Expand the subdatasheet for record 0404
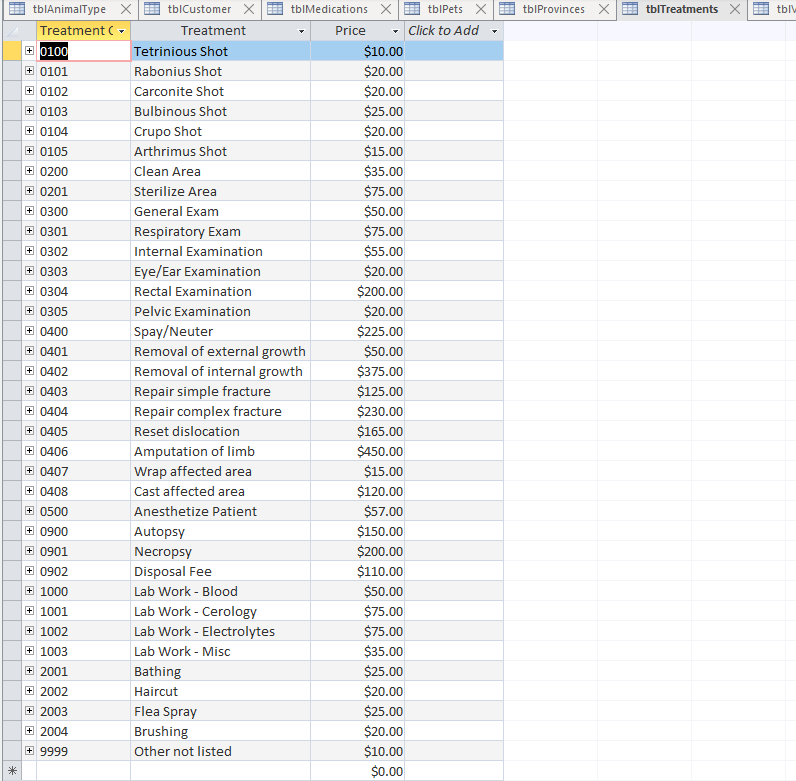The height and width of the screenshot is (781, 796). 29,411
